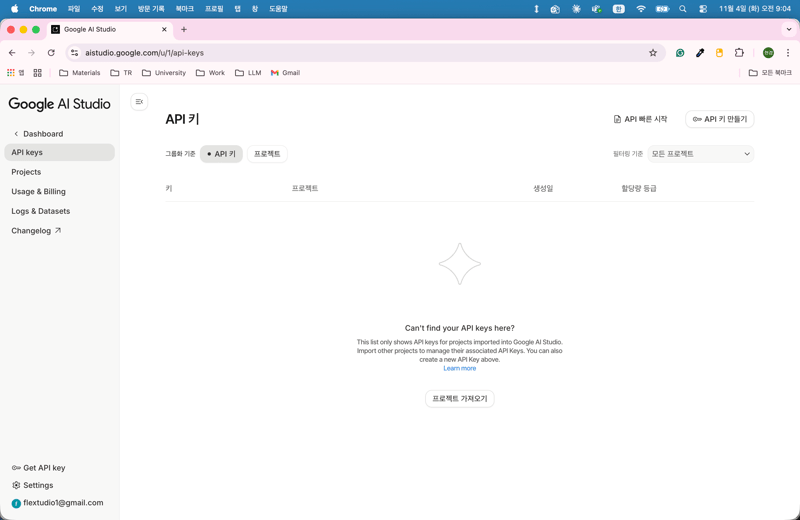Image resolution: width=800 pixels, height=520 pixels.
Task: Reload the AI Studio page
Action: [51, 53]
